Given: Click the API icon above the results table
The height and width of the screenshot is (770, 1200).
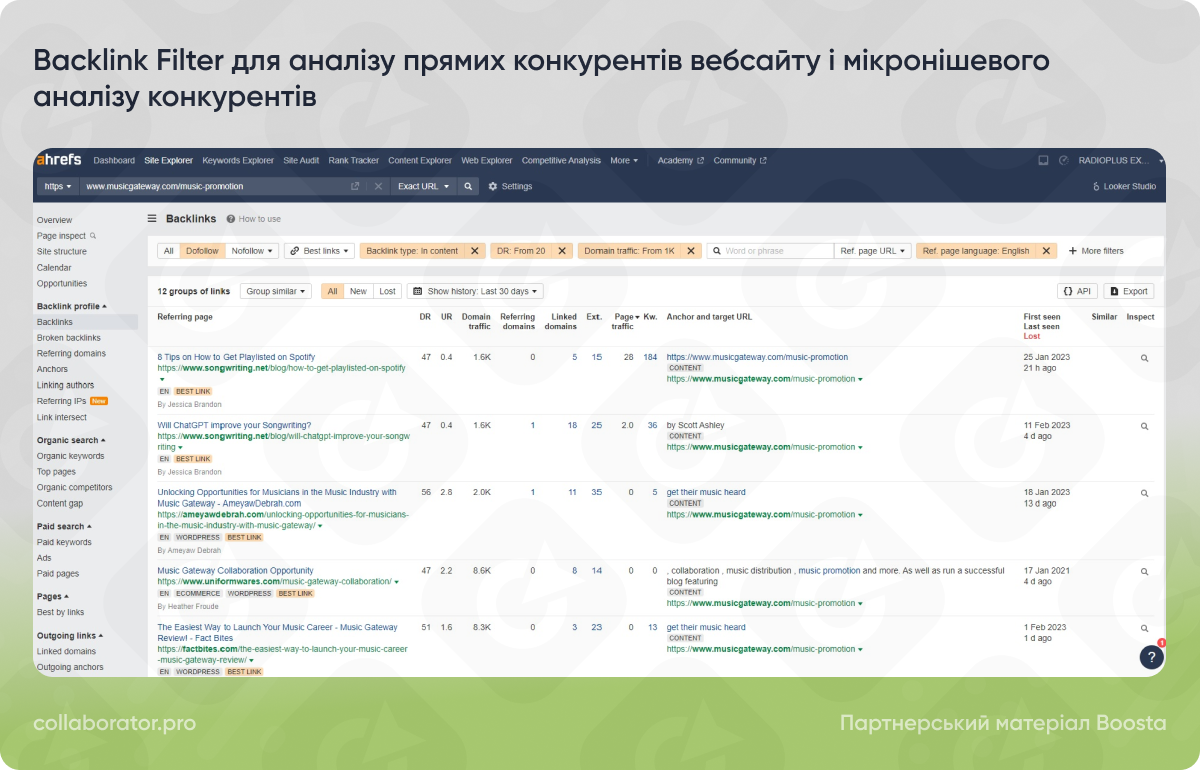Looking at the screenshot, I should pyautogui.click(x=1077, y=290).
